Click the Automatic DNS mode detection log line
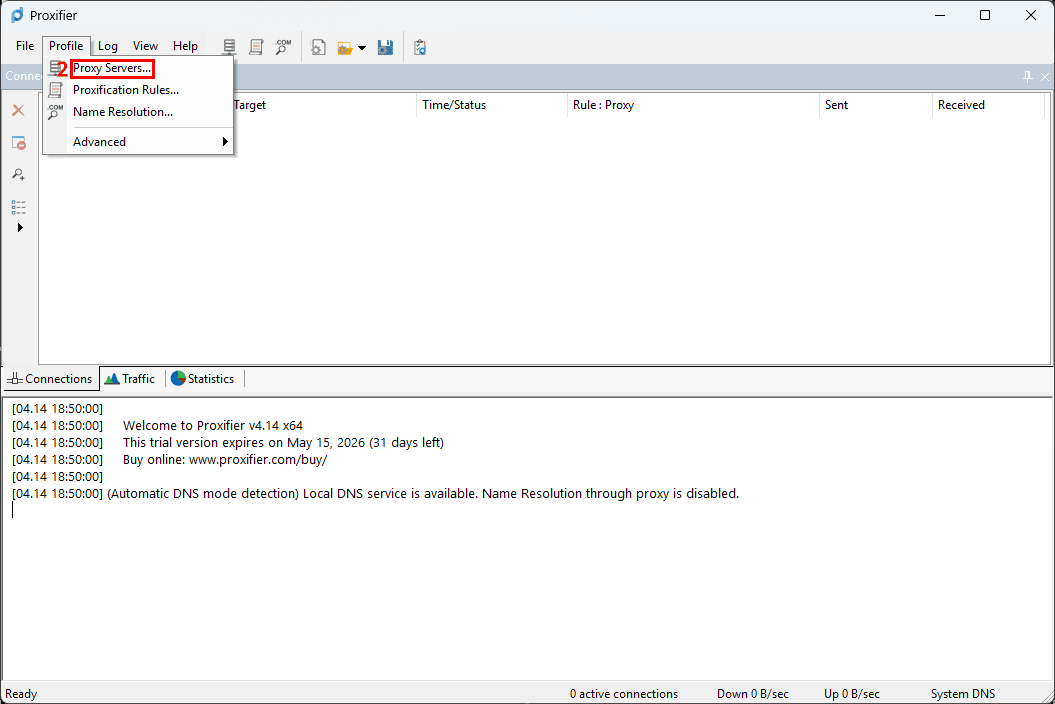This screenshot has height=704, width=1055. pyautogui.click(x=423, y=494)
